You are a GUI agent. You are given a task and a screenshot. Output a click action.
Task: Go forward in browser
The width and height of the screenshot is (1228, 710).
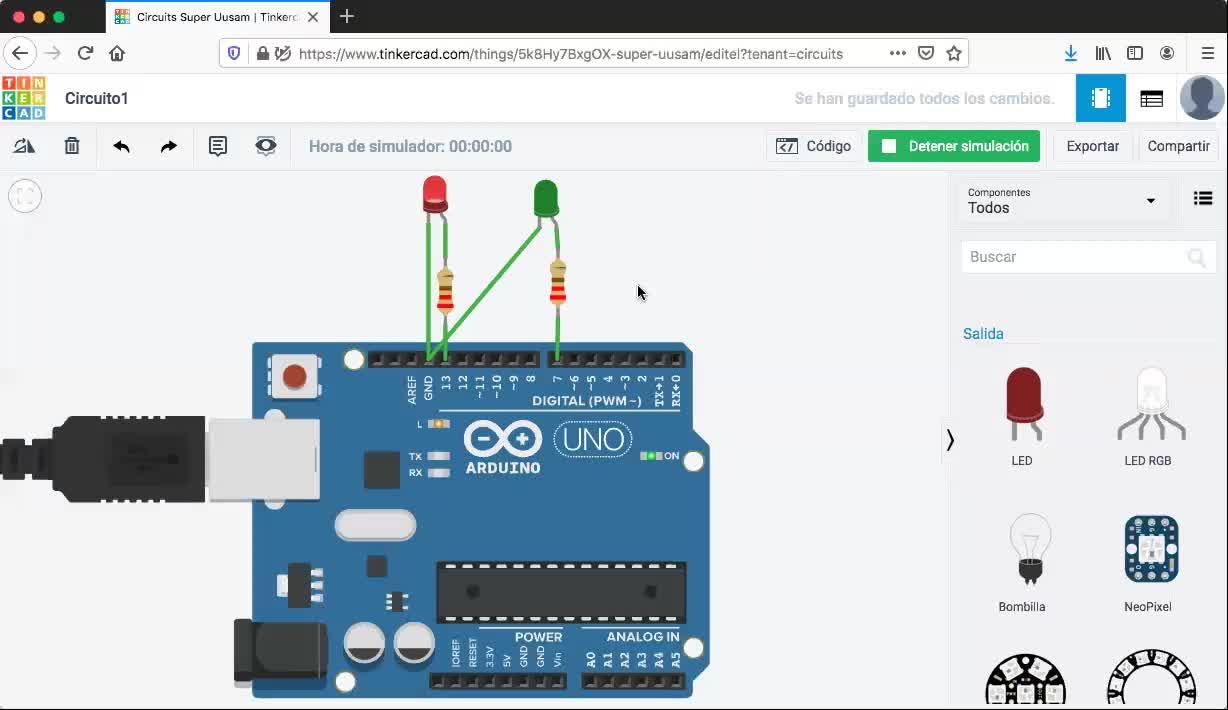(53, 54)
